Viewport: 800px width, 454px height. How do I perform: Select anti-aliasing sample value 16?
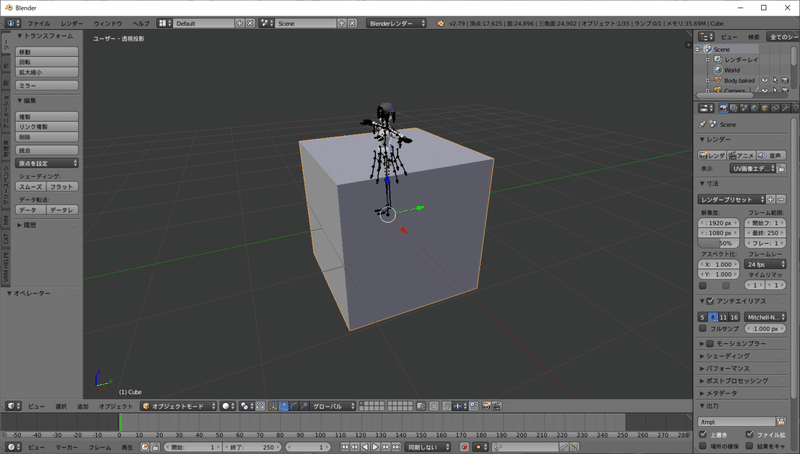click(734, 317)
